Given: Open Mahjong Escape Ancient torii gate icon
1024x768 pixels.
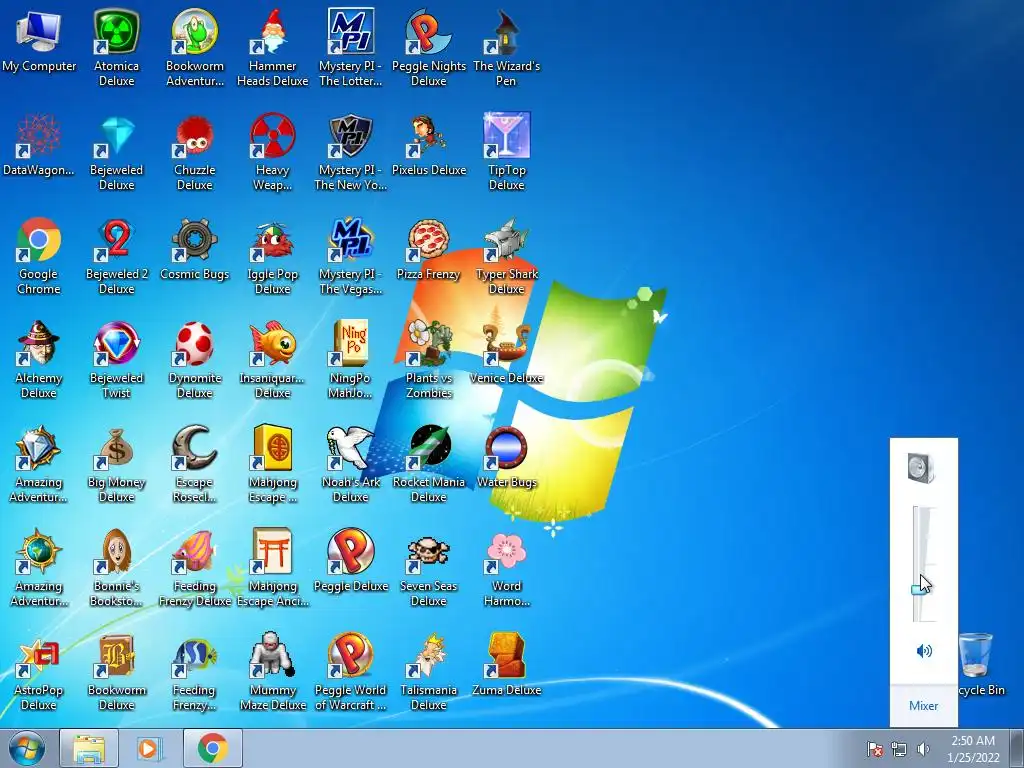Looking at the screenshot, I should pyautogui.click(x=272, y=568).
